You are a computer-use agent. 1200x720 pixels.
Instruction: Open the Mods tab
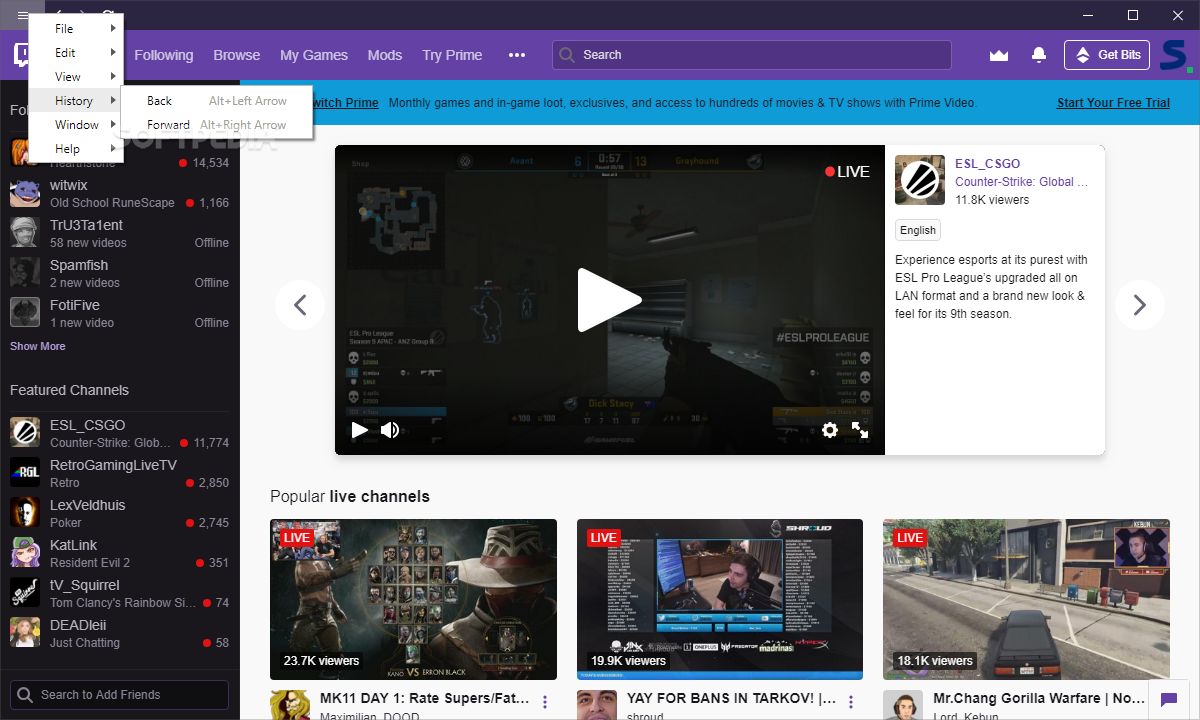385,55
